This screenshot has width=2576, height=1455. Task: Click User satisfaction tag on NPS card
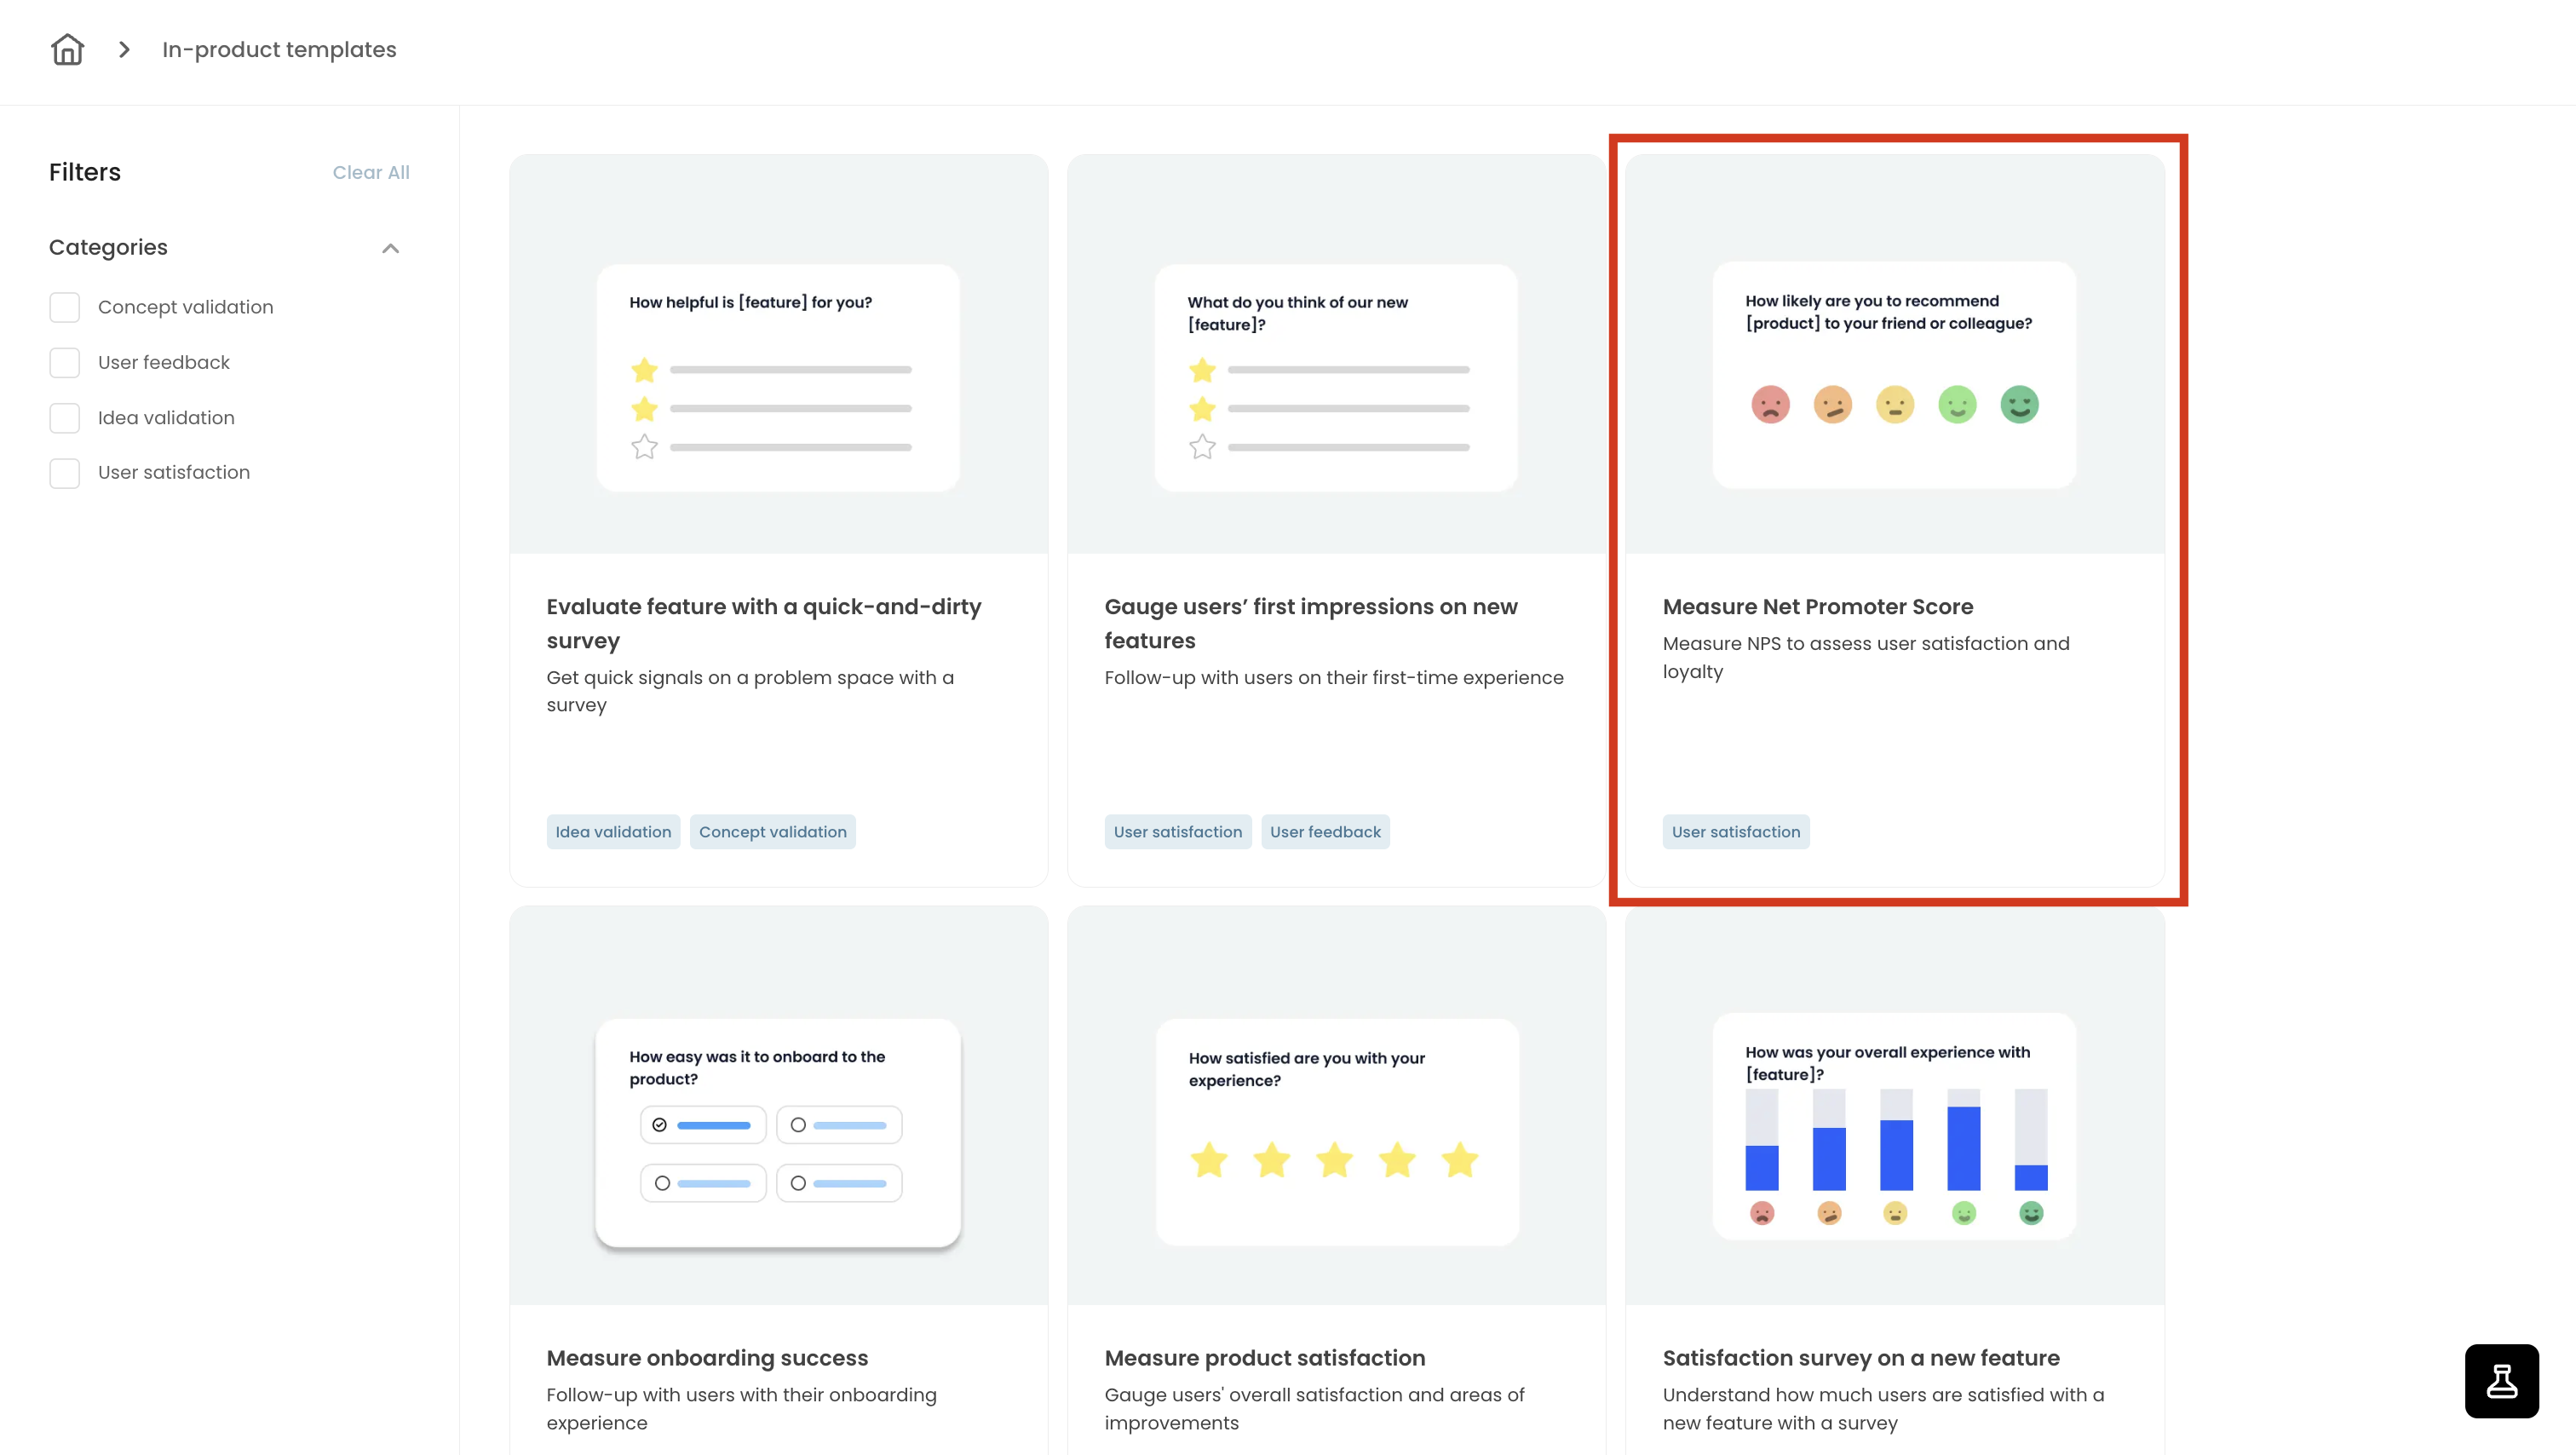coord(1735,832)
